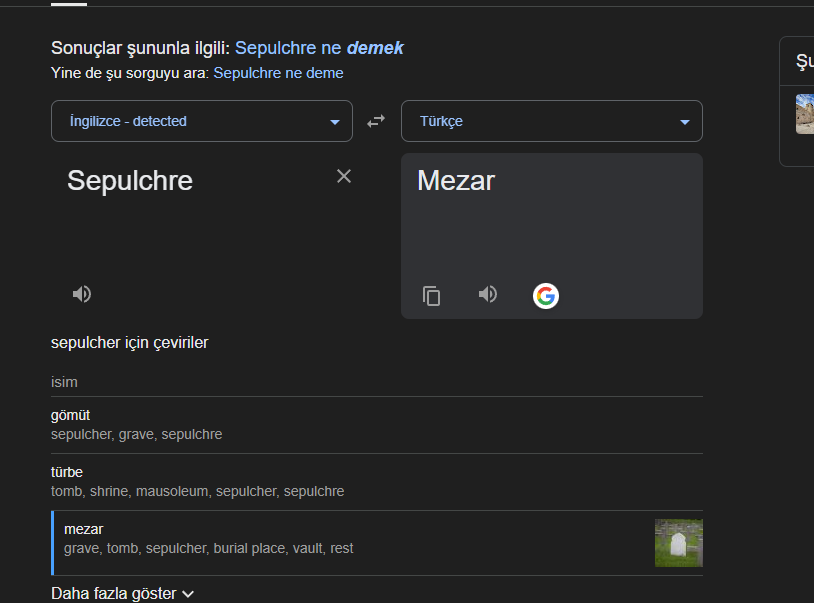The height and width of the screenshot is (603, 814).
Task: Click 'grave, tomb, sepulcher, burial place' line
Action: coord(209,549)
